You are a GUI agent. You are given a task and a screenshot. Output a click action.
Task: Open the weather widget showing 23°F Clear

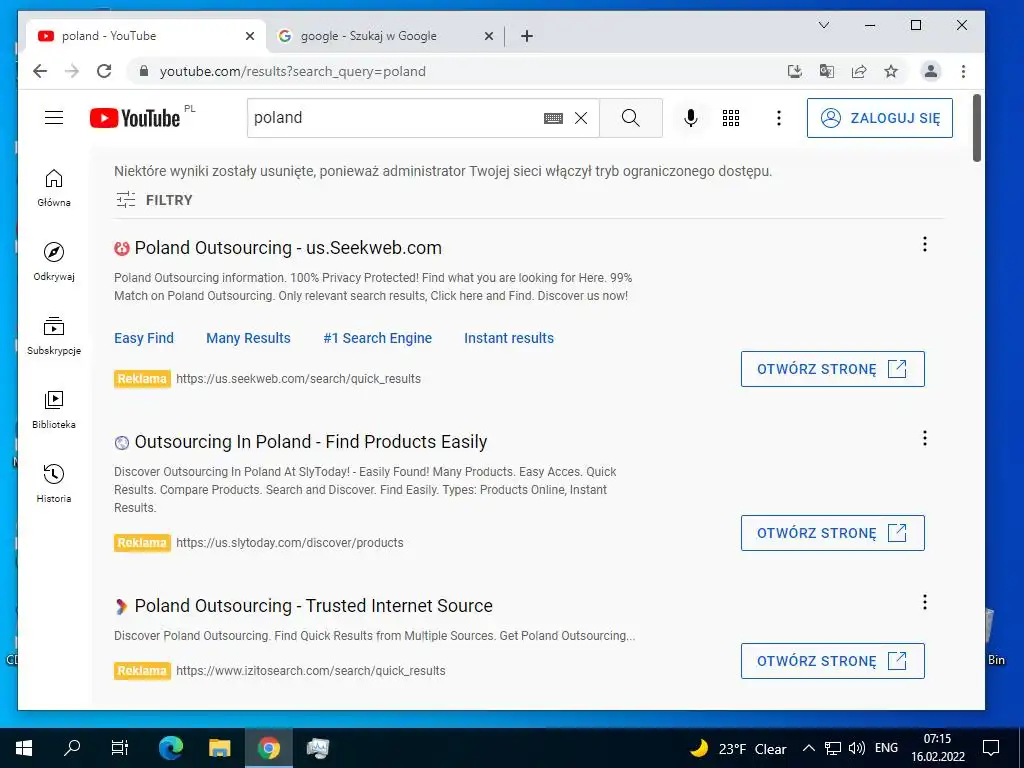pos(738,748)
